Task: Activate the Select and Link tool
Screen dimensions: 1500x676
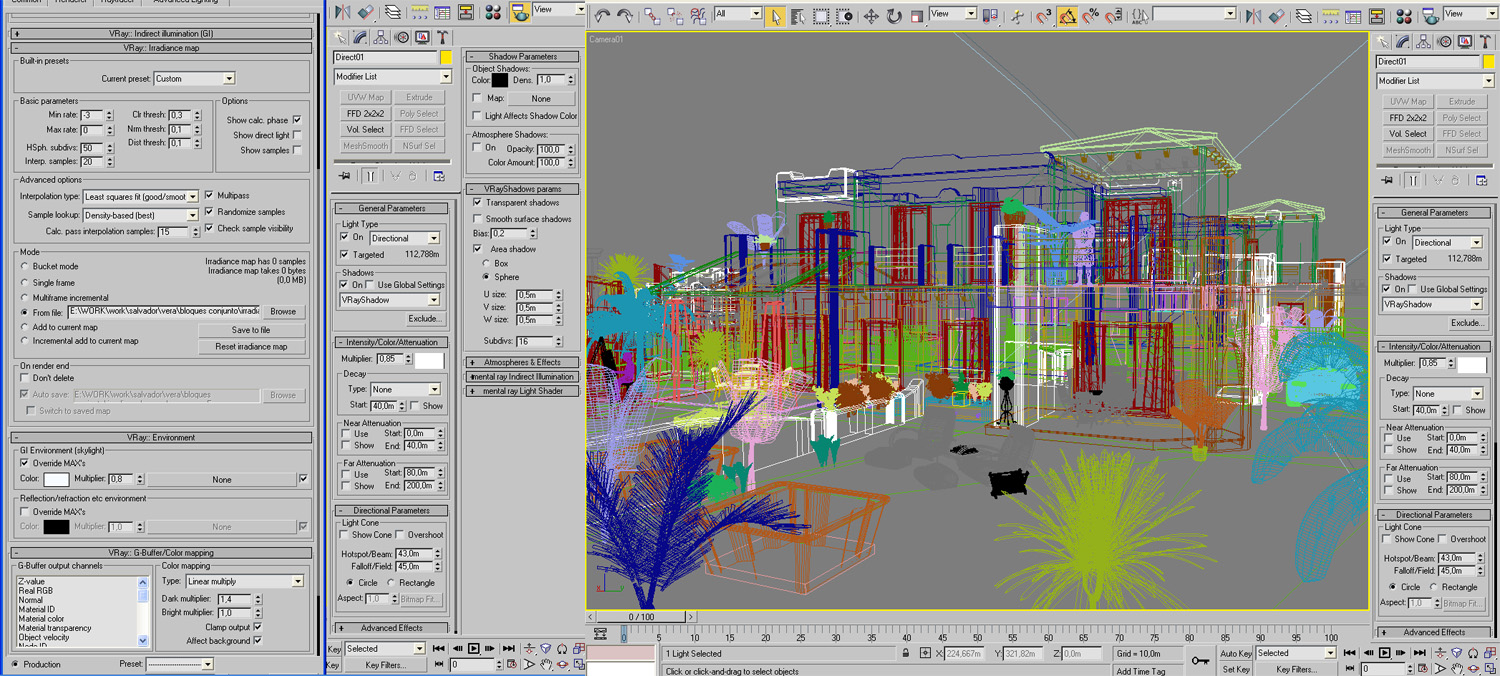Action: point(653,16)
